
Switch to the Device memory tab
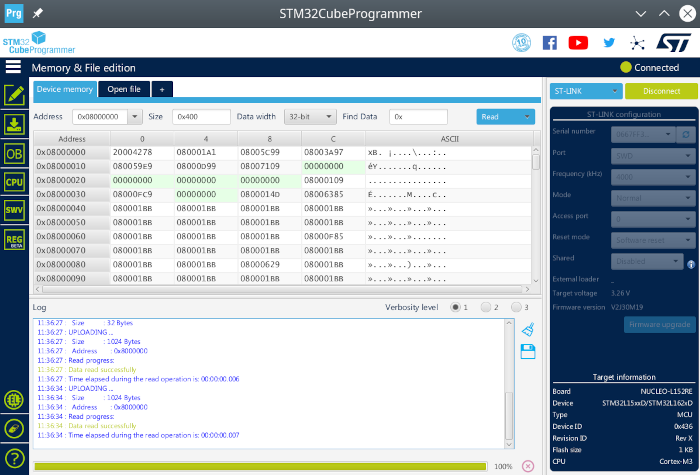(65, 89)
